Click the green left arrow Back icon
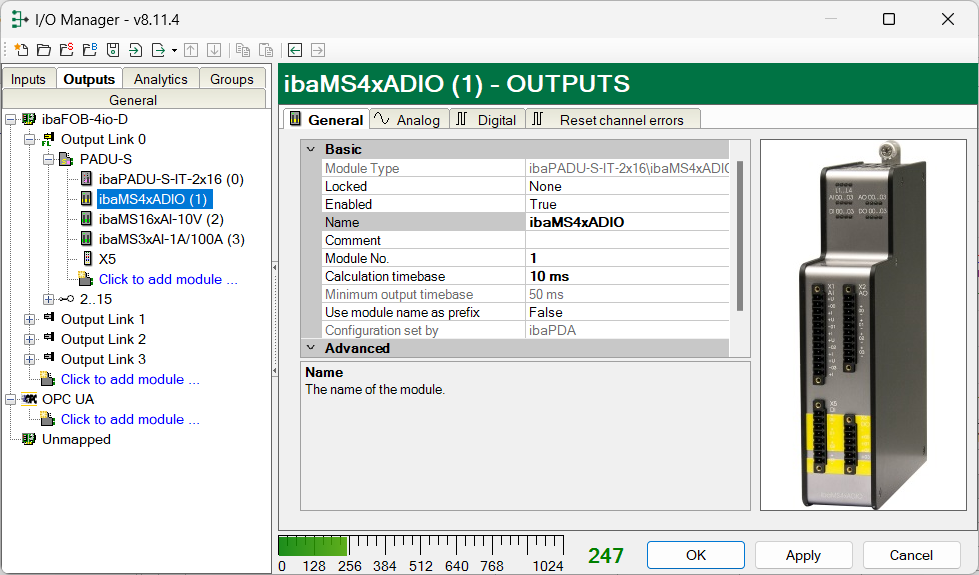 pos(295,50)
